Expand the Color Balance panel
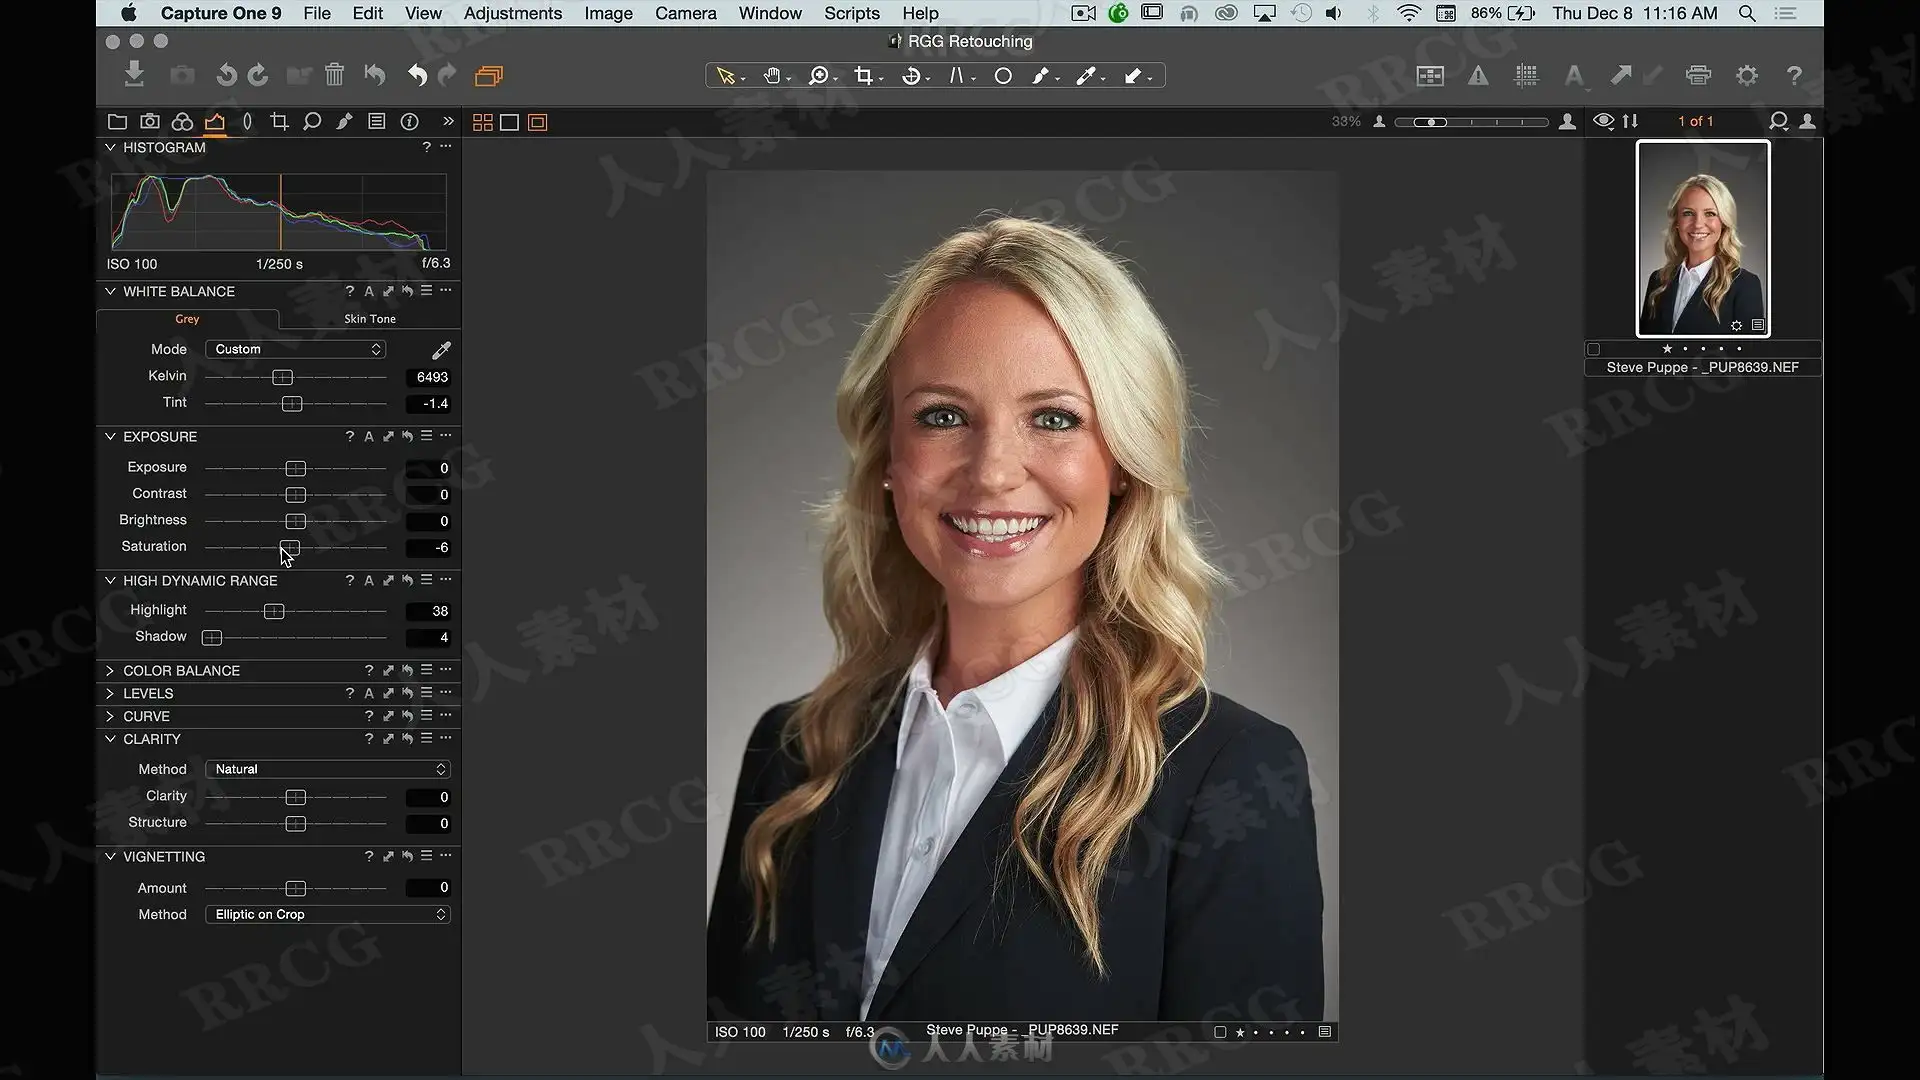 (110, 670)
